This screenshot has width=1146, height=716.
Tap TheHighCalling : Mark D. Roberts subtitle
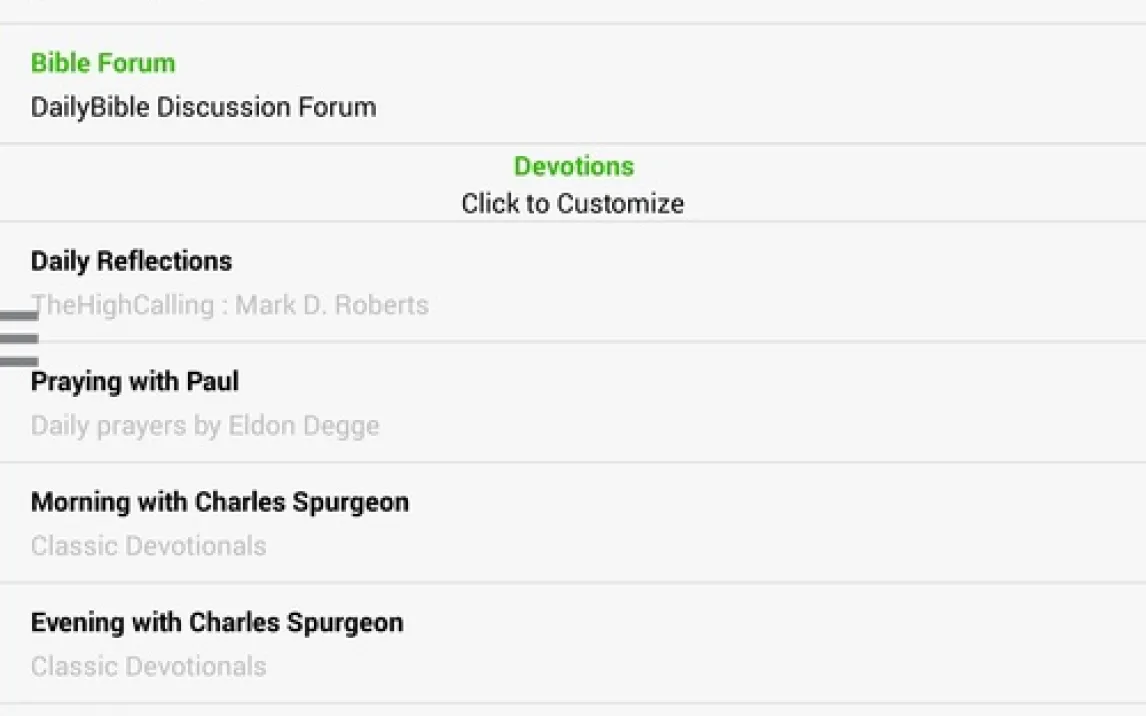click(230, 305)
